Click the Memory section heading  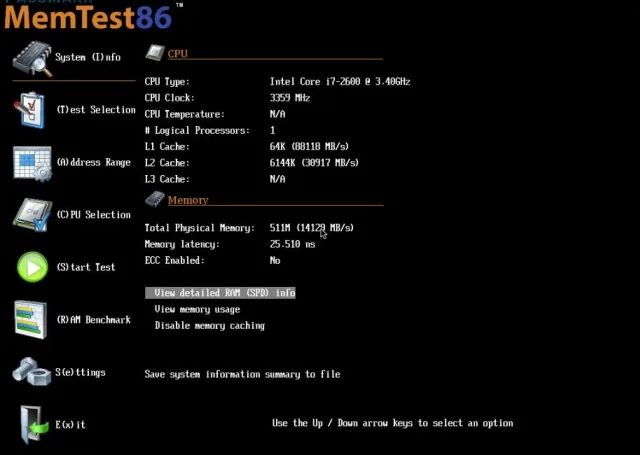188,200
